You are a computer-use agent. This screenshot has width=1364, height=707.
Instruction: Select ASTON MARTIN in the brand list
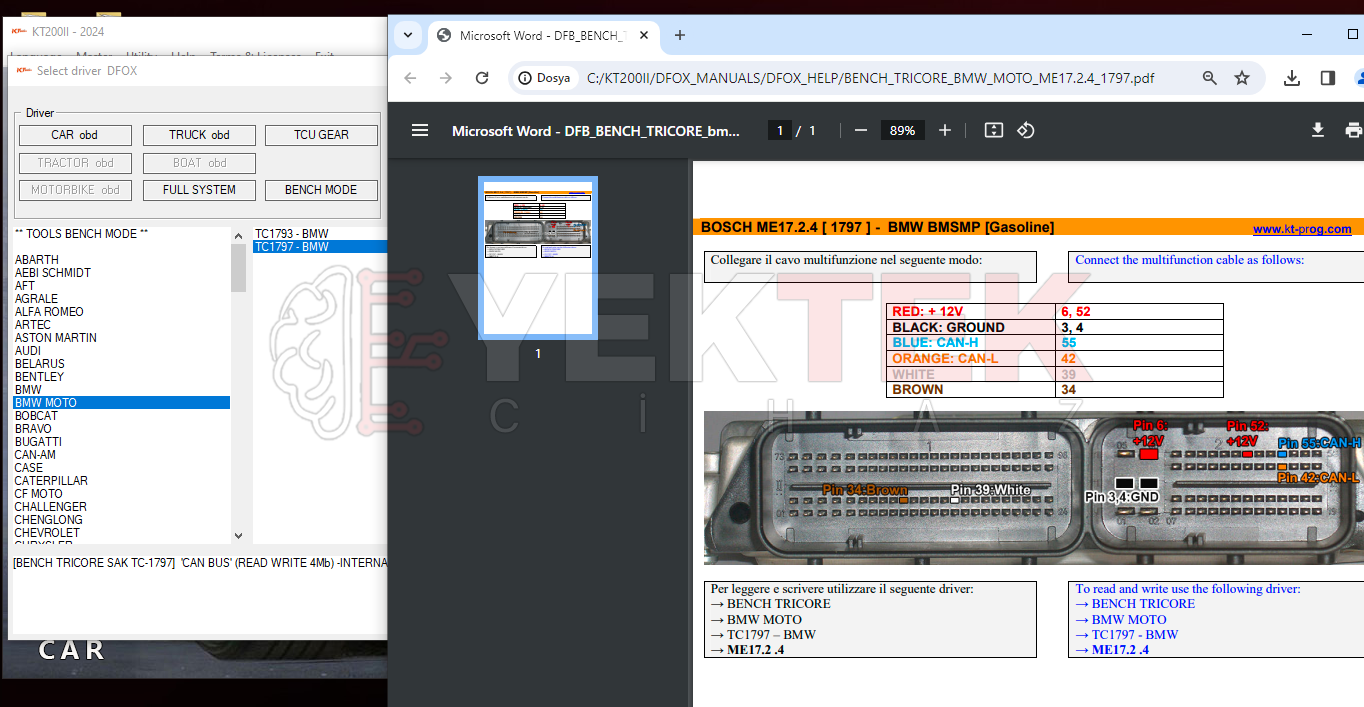pyautogui.click(x=121, y=338)
